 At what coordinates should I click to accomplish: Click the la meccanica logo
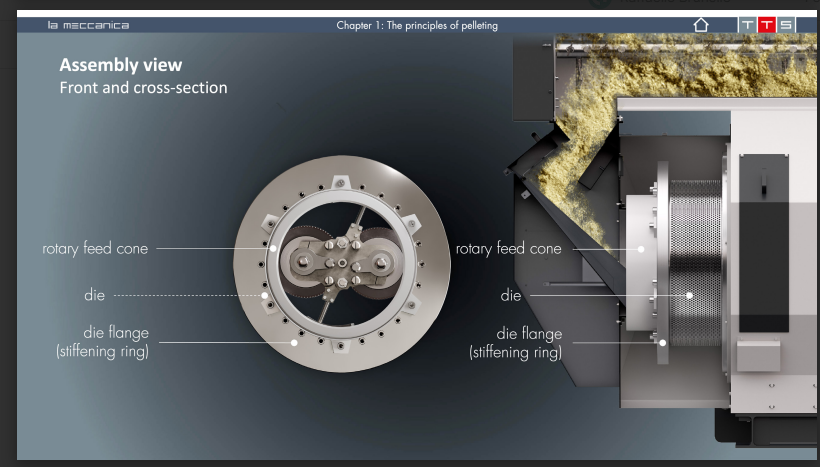[x=88, y=25]
